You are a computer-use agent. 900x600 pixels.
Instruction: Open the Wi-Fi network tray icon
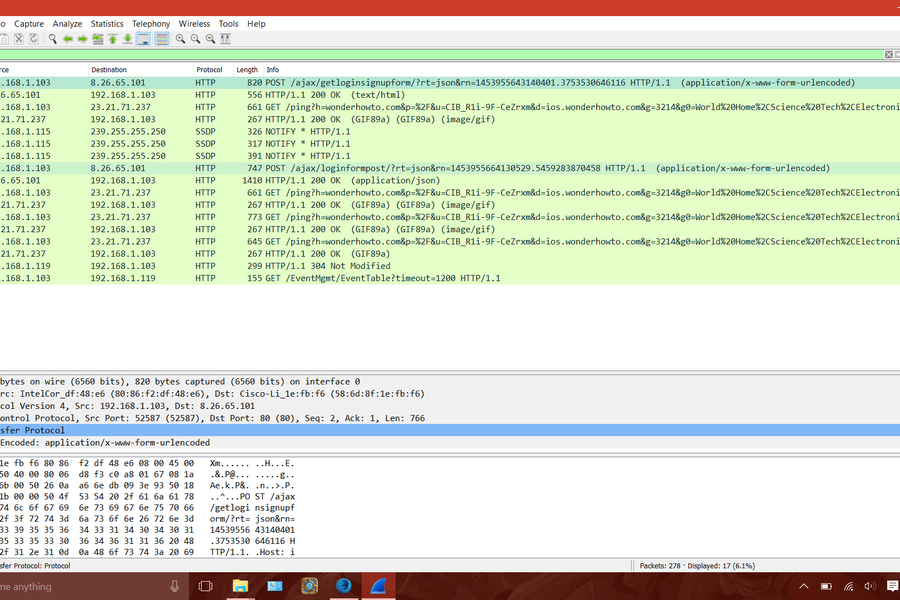tap(848, 586)
